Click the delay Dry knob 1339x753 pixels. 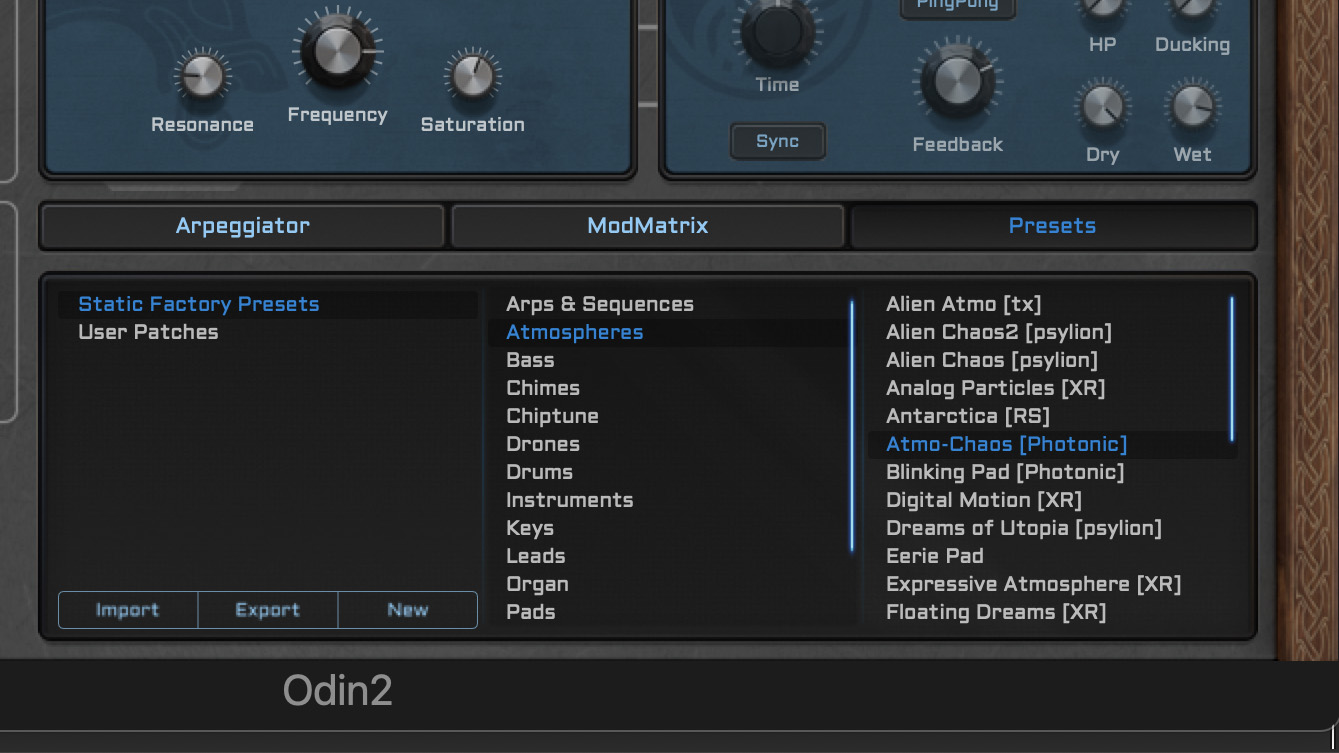tap(1102, 107)
